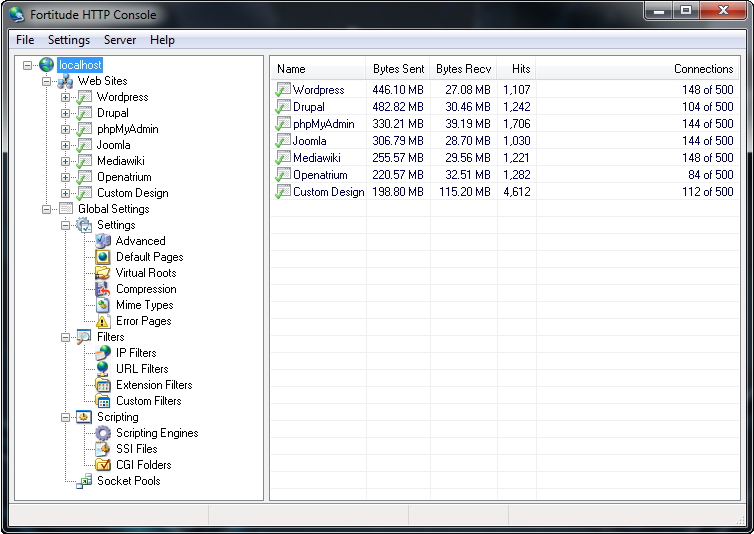Screen dimensions: 754x534
Task: Collapse the Filters tree branch
Action: tap(66, 337)
